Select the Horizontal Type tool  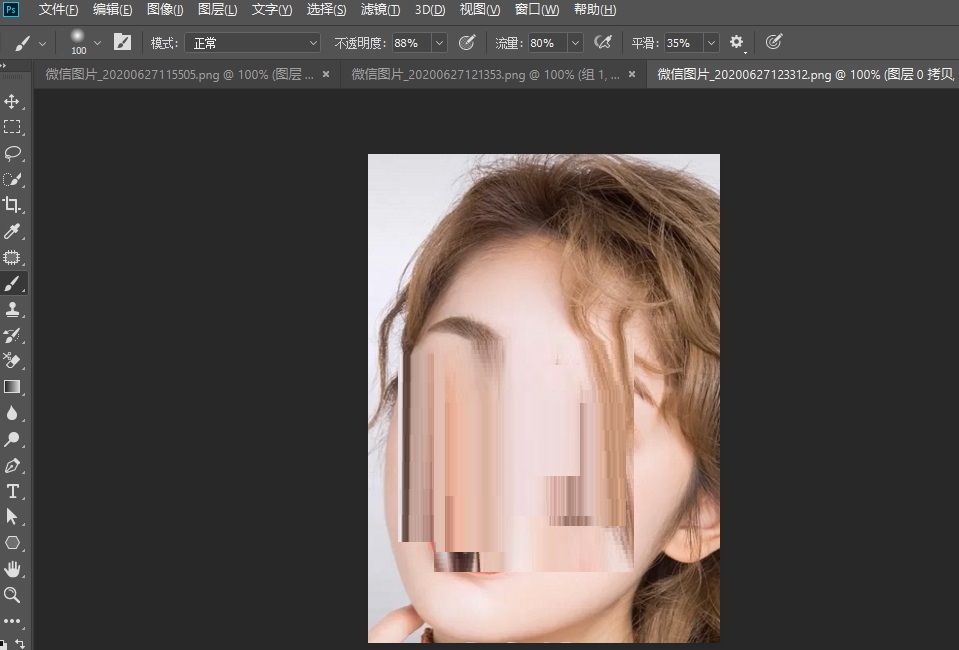point(13,491)
